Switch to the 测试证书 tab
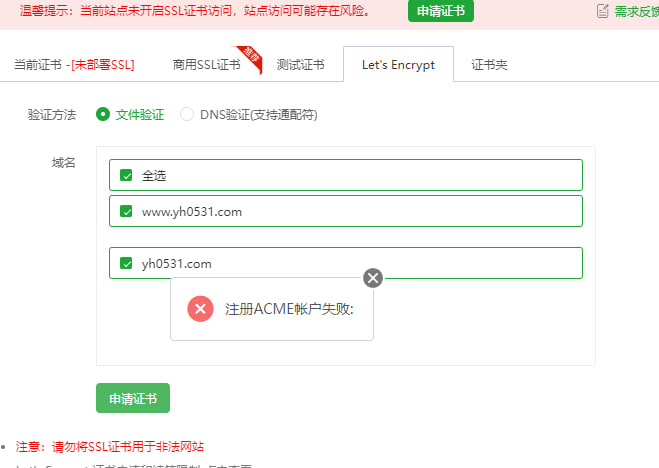 pos(301,65)
